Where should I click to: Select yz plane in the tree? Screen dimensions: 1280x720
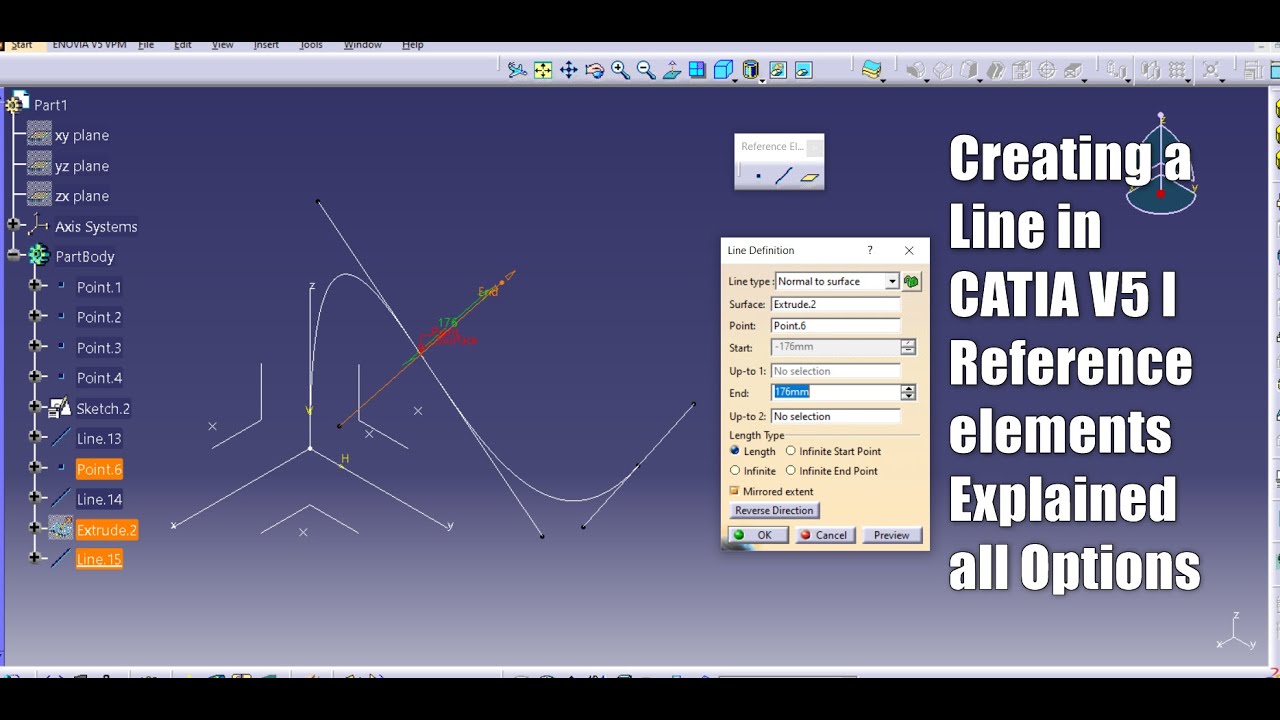[x=81, y=166]
